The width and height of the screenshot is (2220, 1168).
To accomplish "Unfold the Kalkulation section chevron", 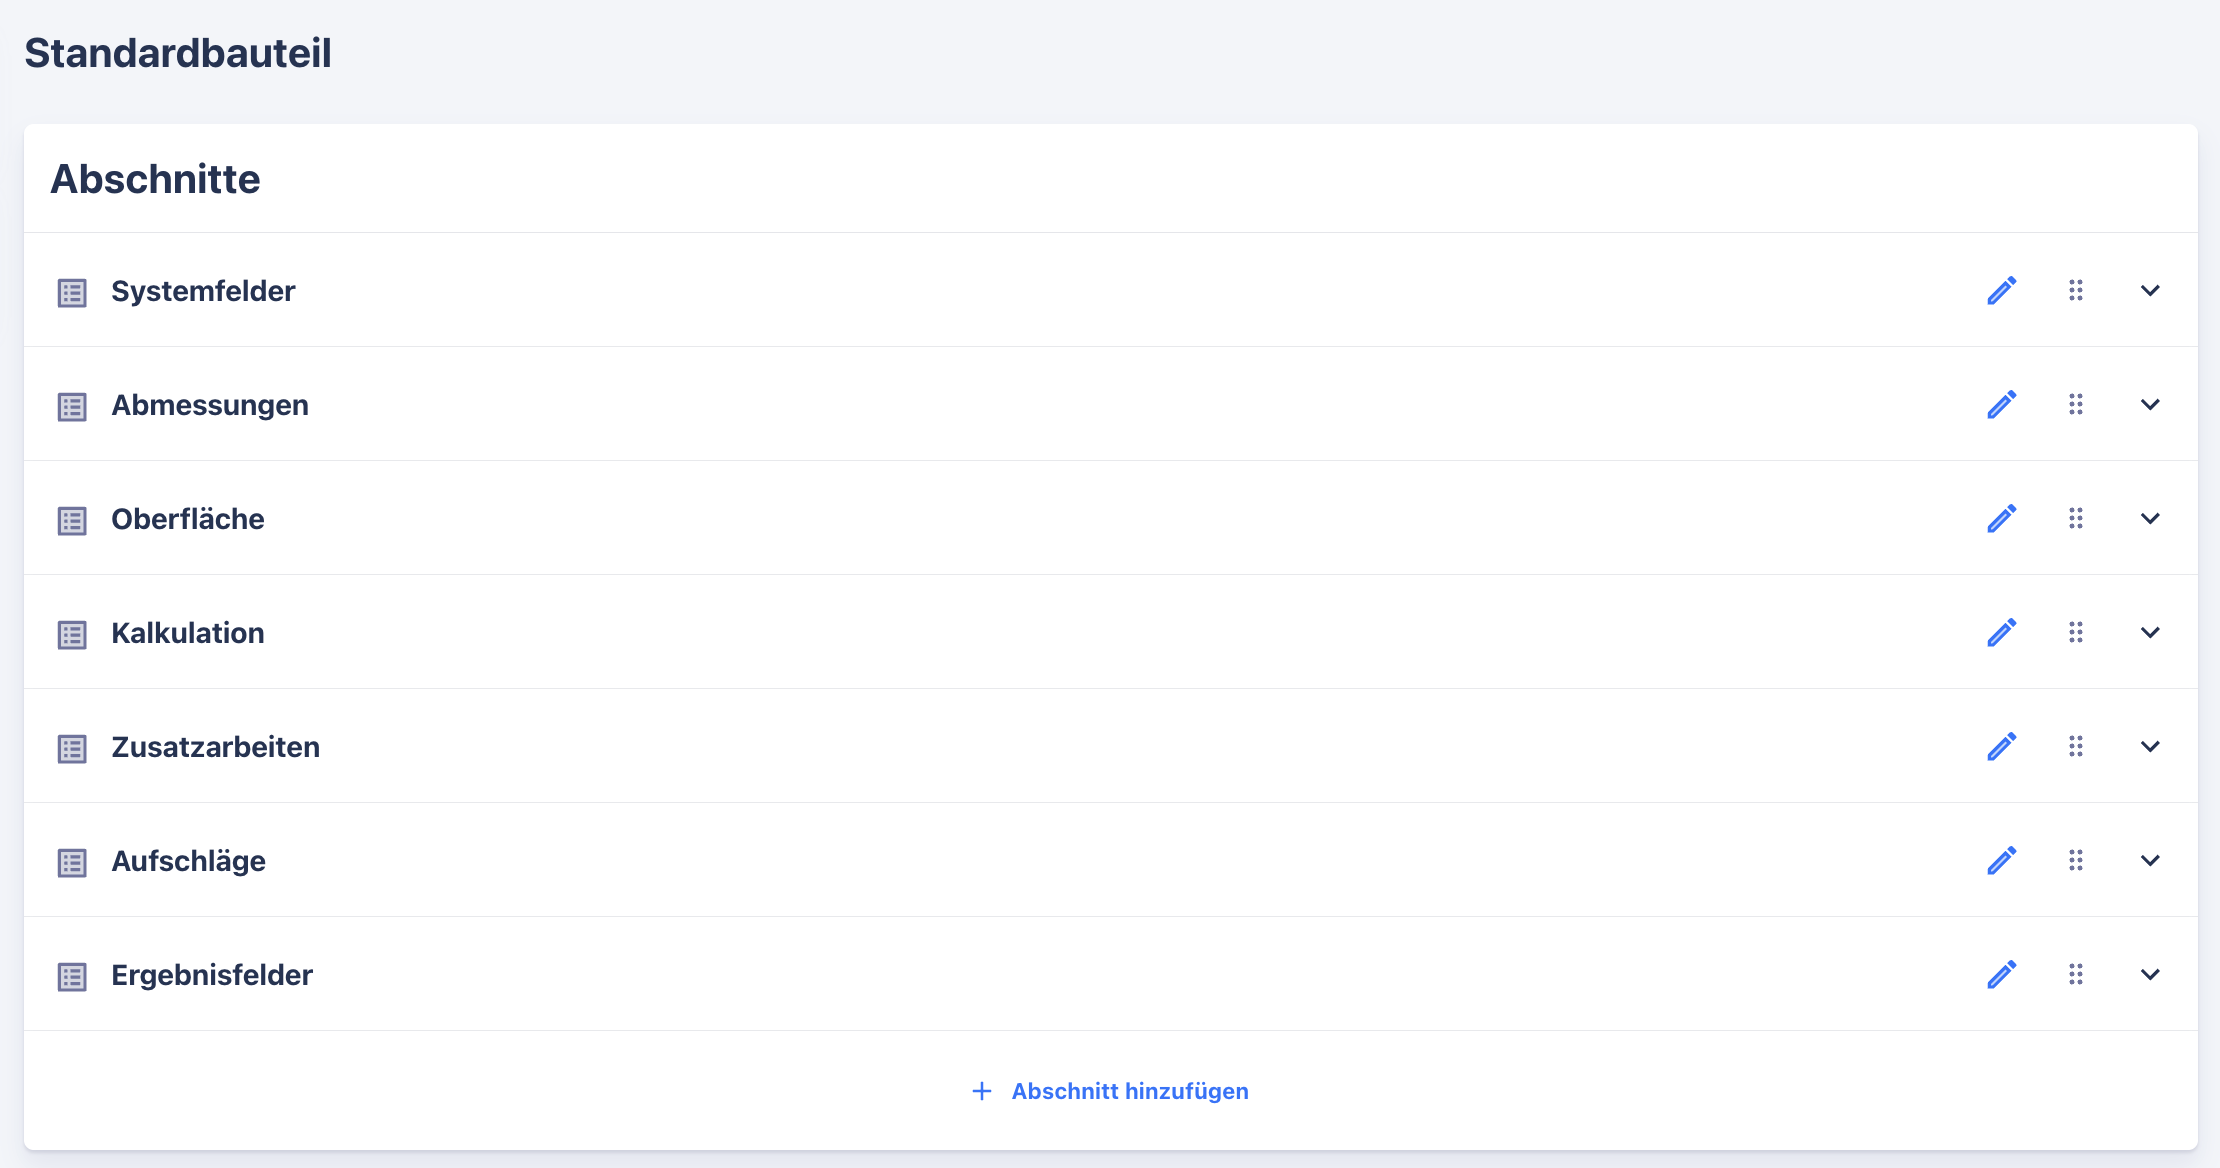I will [x=2150, y=633].
